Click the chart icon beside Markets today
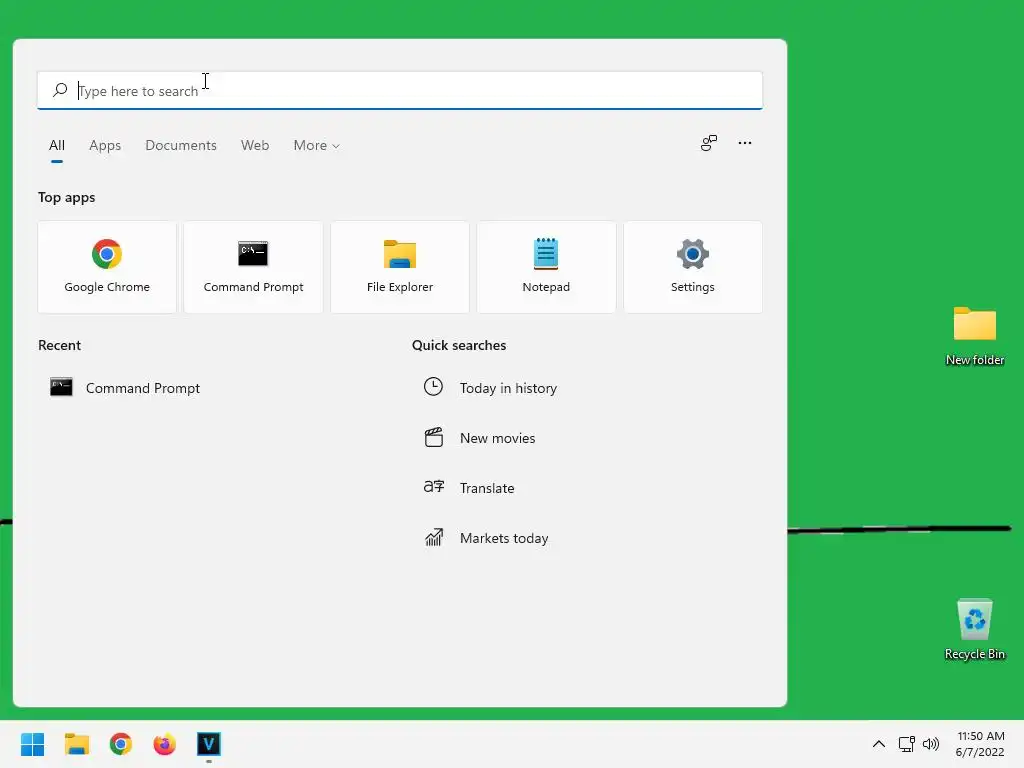This screenshot has width=1024, height=768. coord(434,537)
